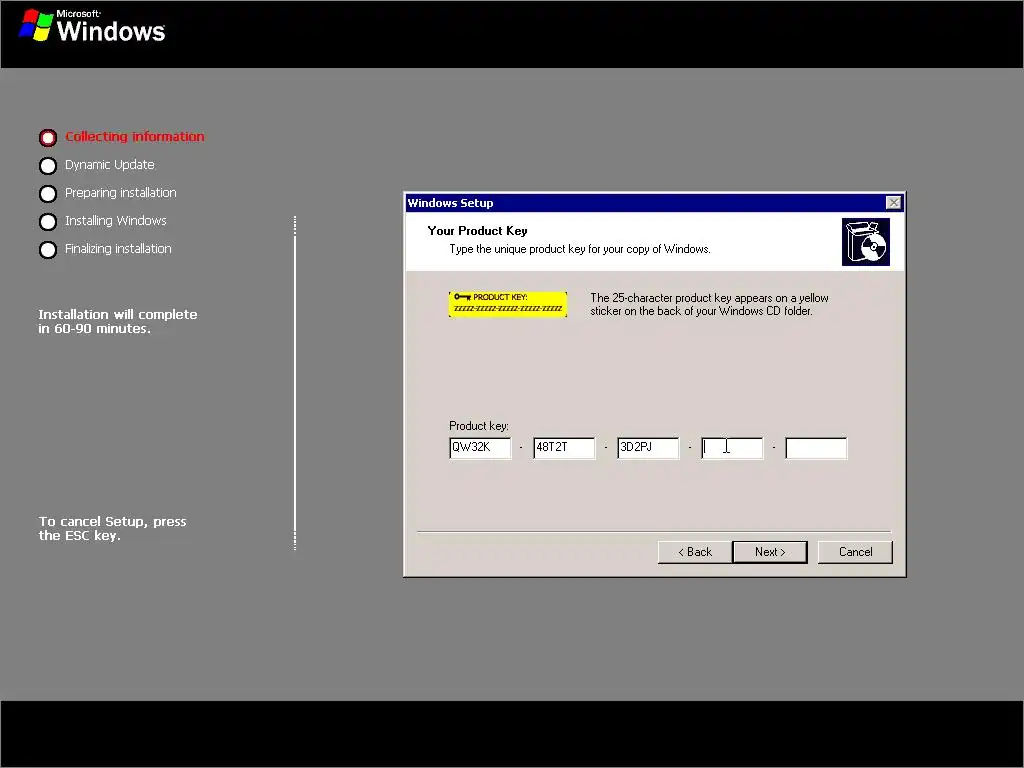The height and width of the screenshot is (768, 1024).
Task: Click the 'Your Product Key' heading
Action: click(477, 231)
